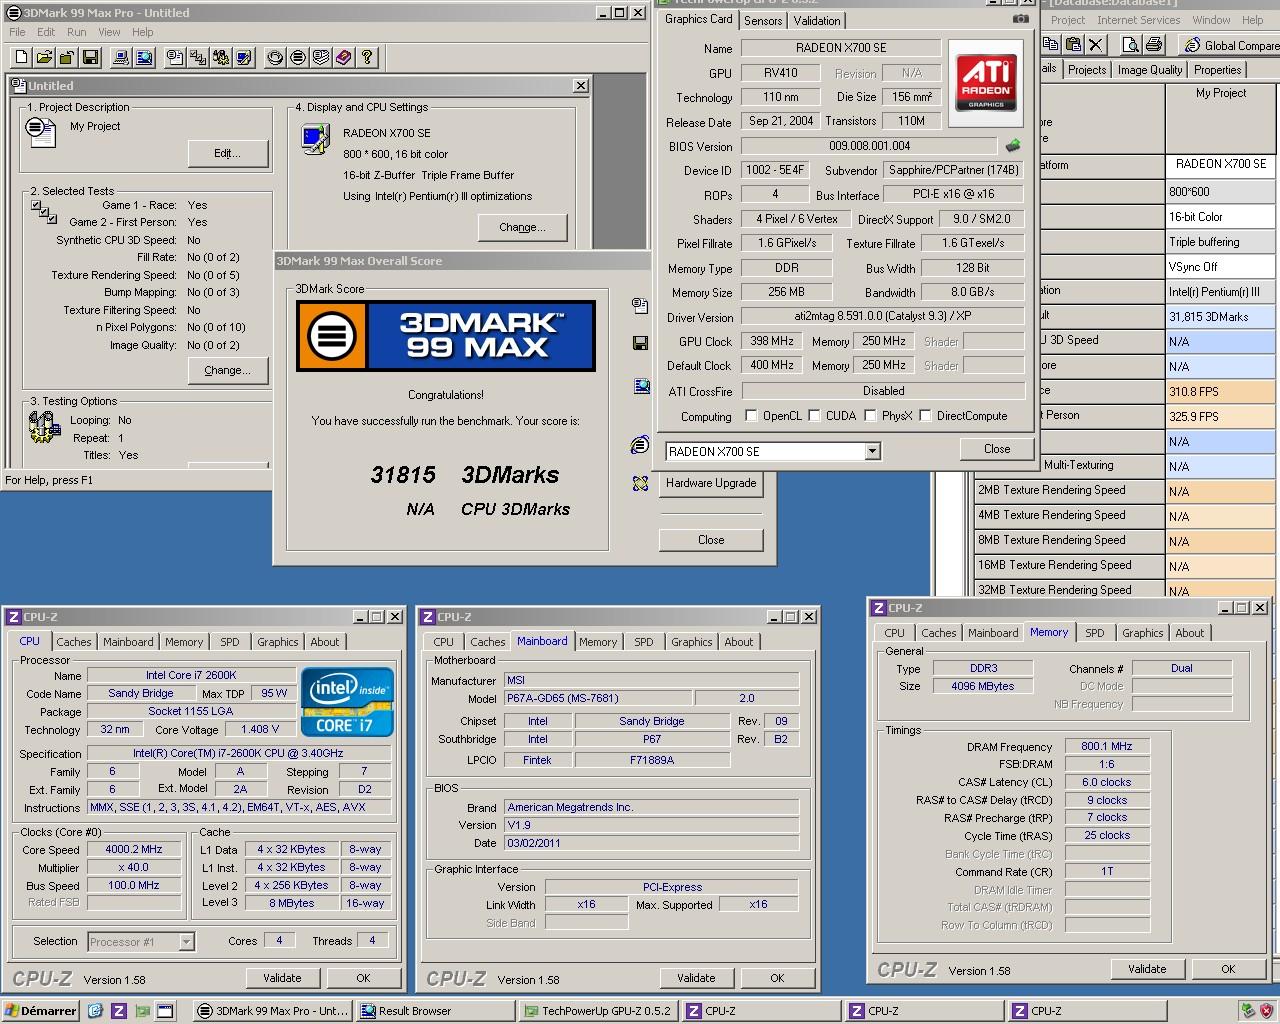Click the computer system info toolbar icon
1280x1024 pixels.
pyautogui.click(x=121, y=57)
